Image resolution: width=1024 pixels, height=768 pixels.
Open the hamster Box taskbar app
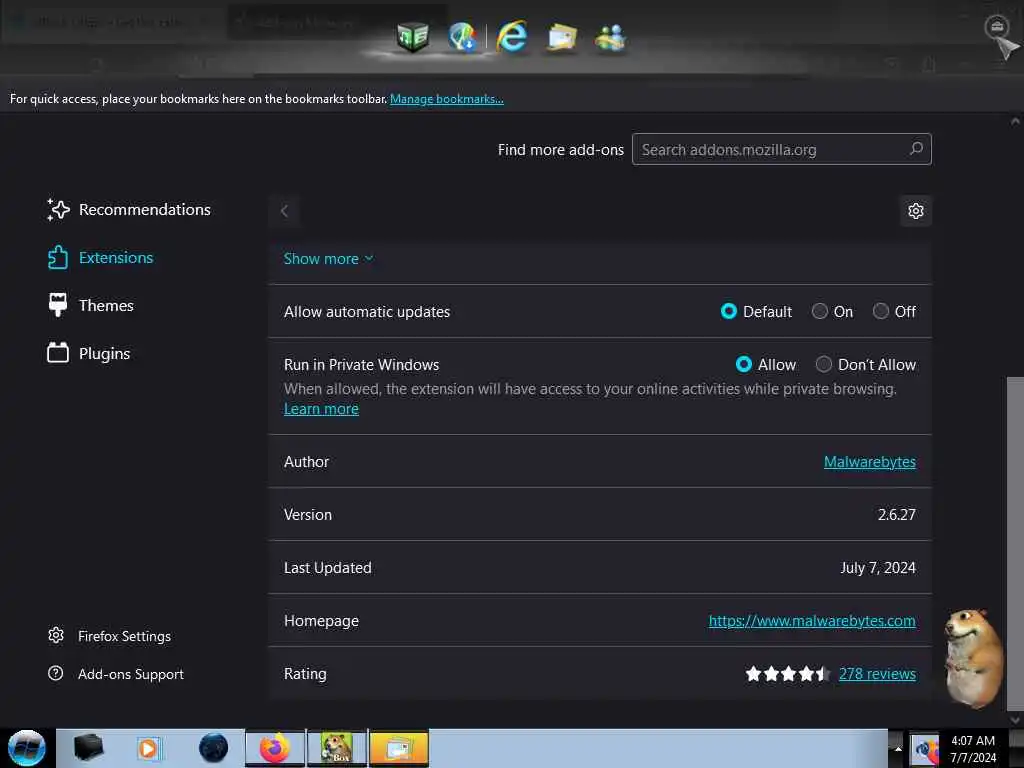(336, 748)
